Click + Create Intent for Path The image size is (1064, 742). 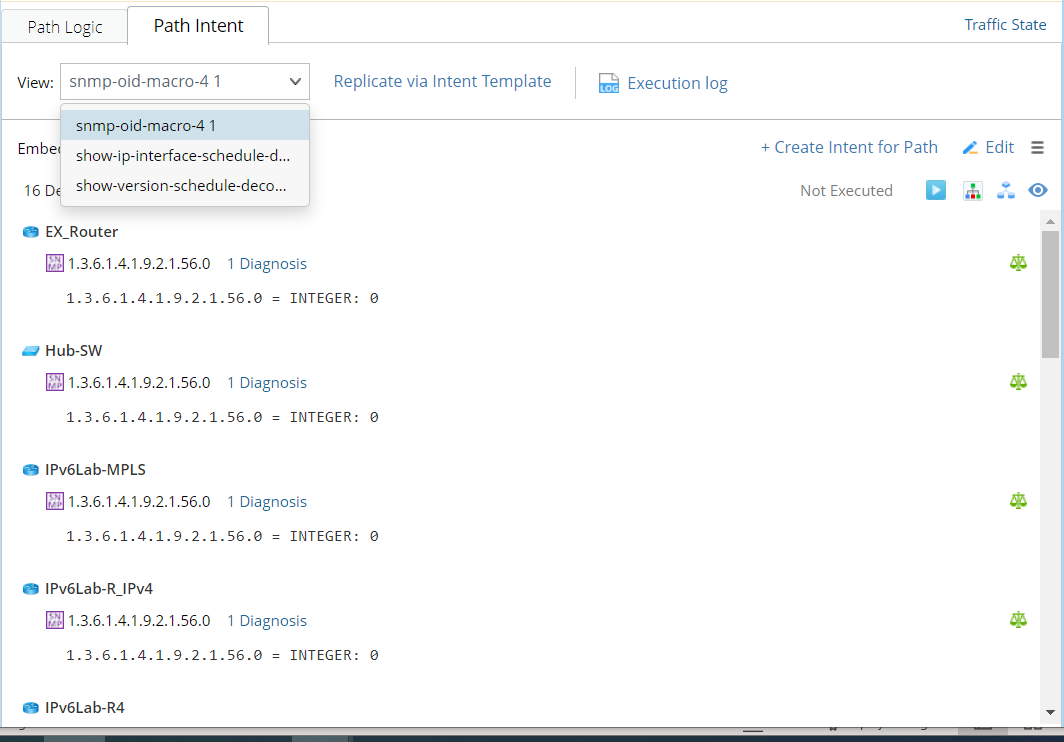pos(849,147)
